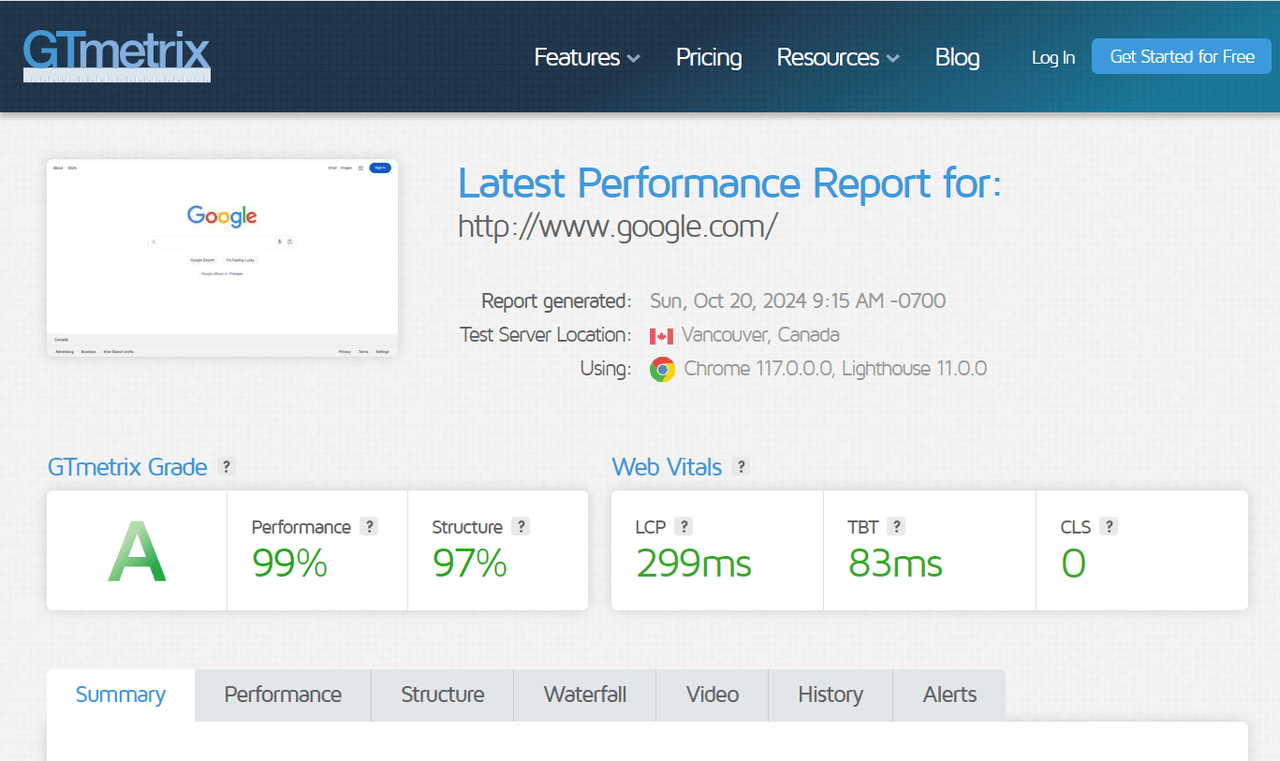The height and width of the screenshot is (761, 1280).
Task: Open help icon beside Web Vitals
Action: (x=740, y=467)
